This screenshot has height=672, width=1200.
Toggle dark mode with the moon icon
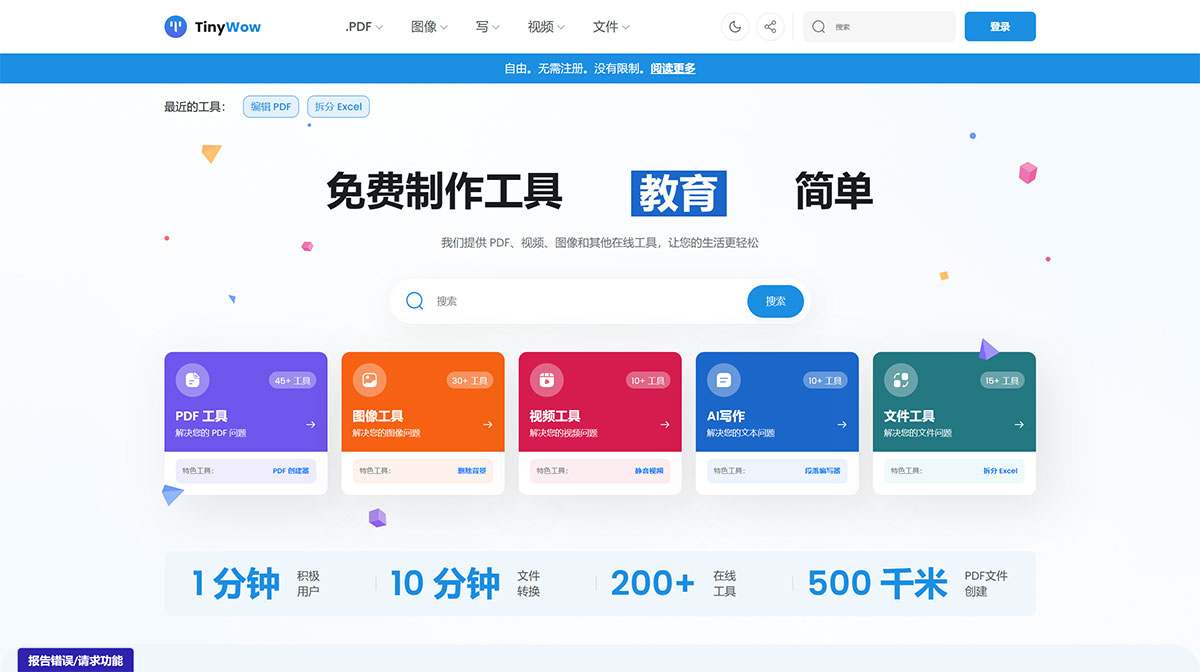pyautogui.click(x=735, y=27)
